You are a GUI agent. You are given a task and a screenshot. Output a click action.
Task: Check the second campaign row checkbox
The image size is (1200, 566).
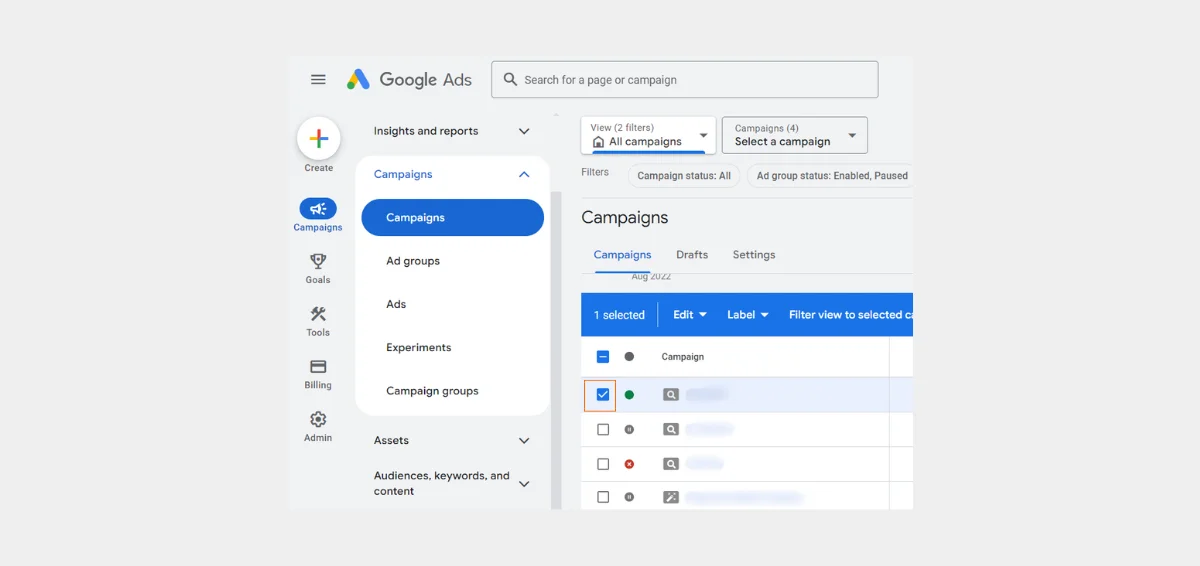tap(603, 429)
